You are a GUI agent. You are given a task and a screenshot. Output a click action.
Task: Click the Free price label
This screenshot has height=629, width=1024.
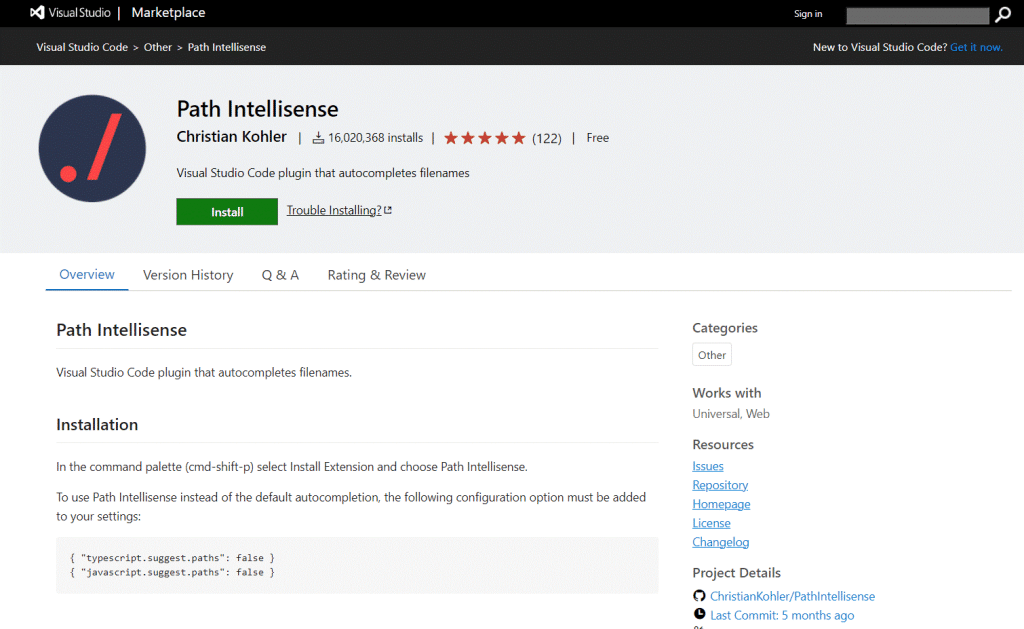pos(598,138)
